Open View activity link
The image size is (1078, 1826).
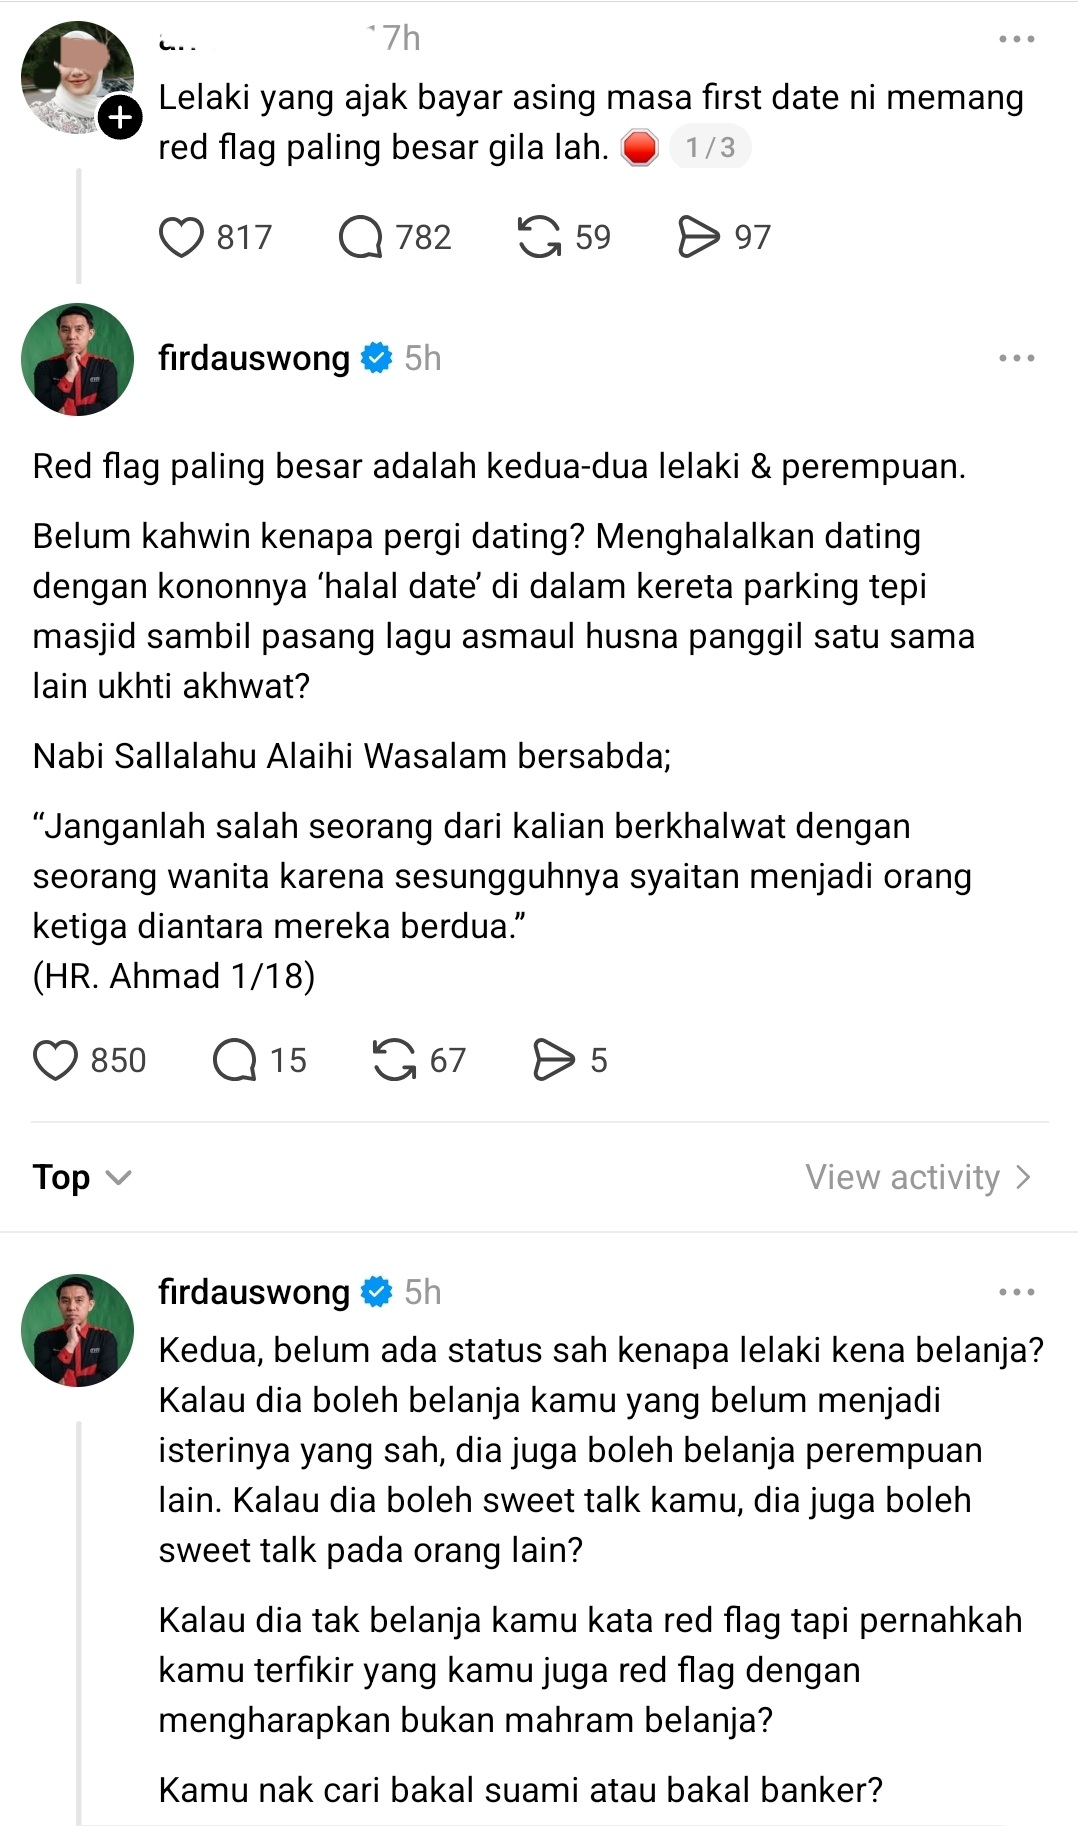(918, 1177)
